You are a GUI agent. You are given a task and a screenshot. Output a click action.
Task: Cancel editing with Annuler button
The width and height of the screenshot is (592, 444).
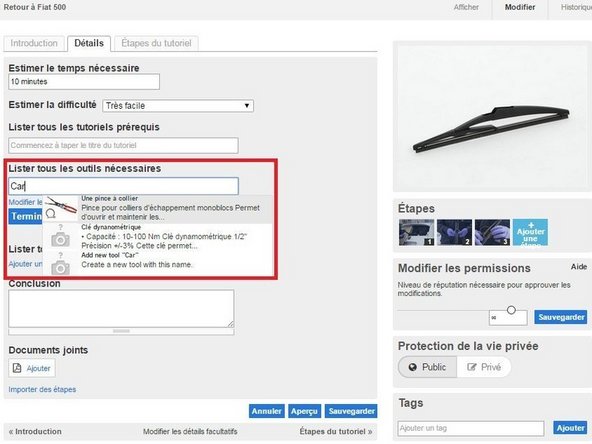267,411
